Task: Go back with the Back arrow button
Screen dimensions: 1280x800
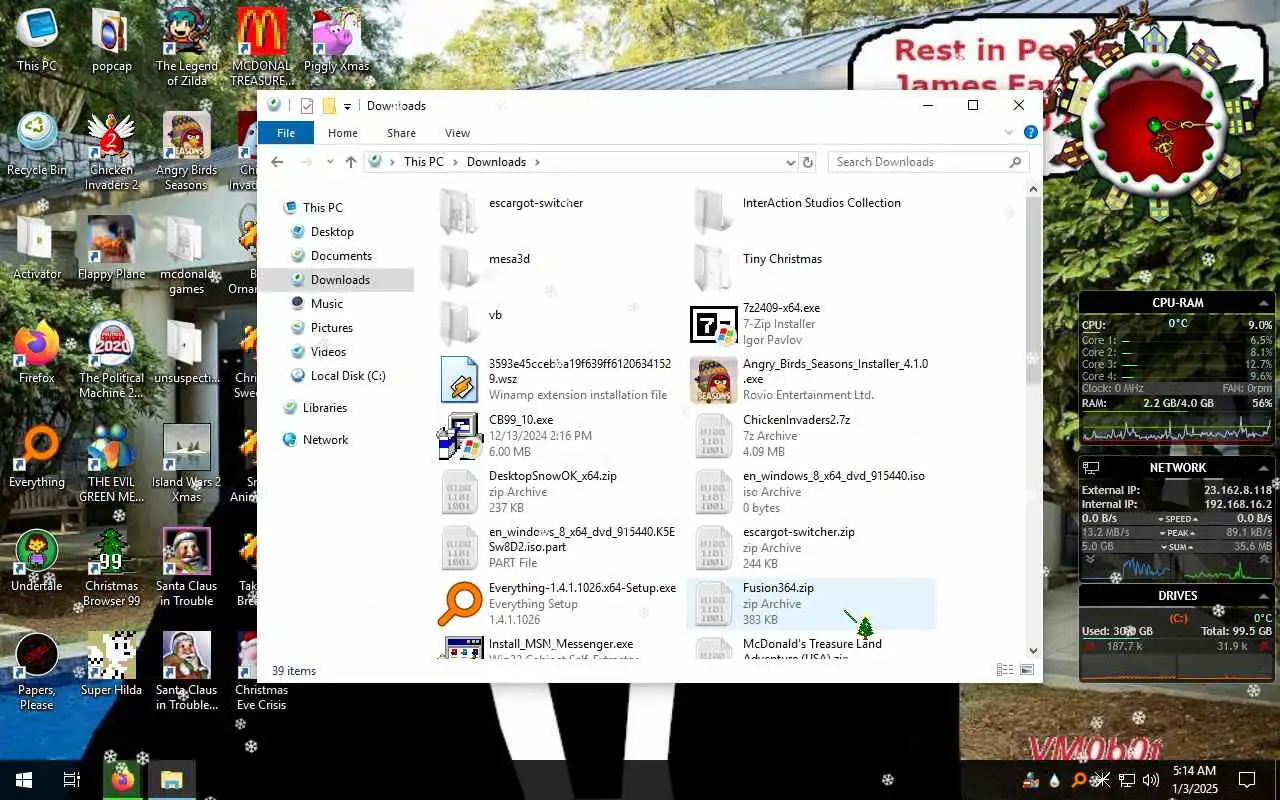Action: pyautogui.click(x=277, y=162)
